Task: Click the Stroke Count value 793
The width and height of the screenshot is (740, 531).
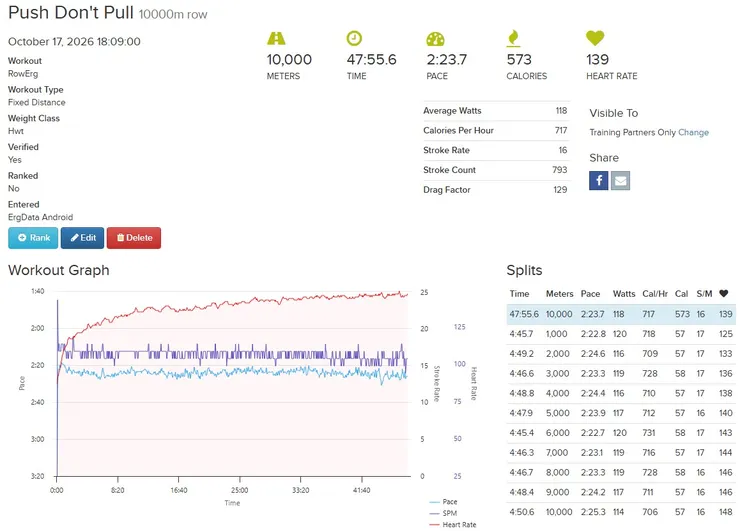Action: (560, 170)
